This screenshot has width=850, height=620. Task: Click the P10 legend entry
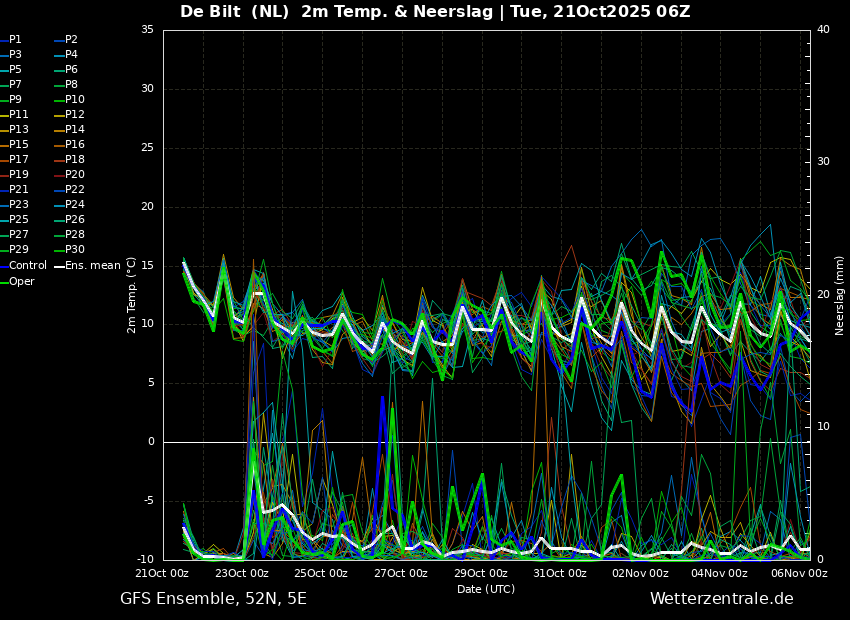pyautogui.click(x=75, y=100)
